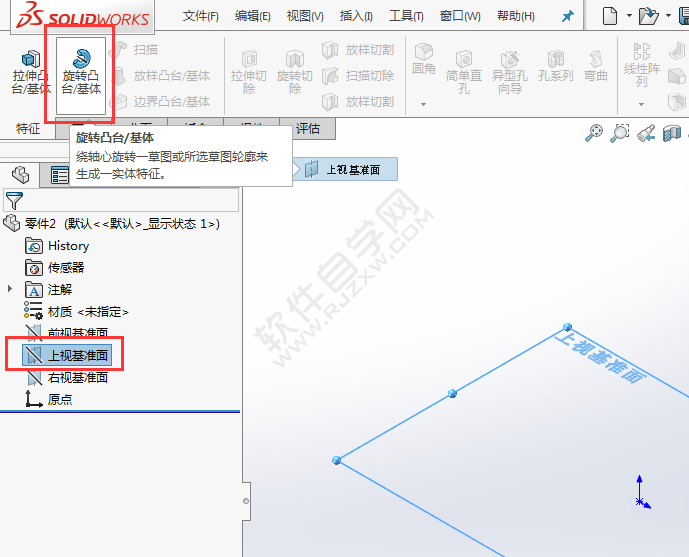Select the 传感器 (Sensors) tree item
689x557 pixels.
(x=54, y=268)
